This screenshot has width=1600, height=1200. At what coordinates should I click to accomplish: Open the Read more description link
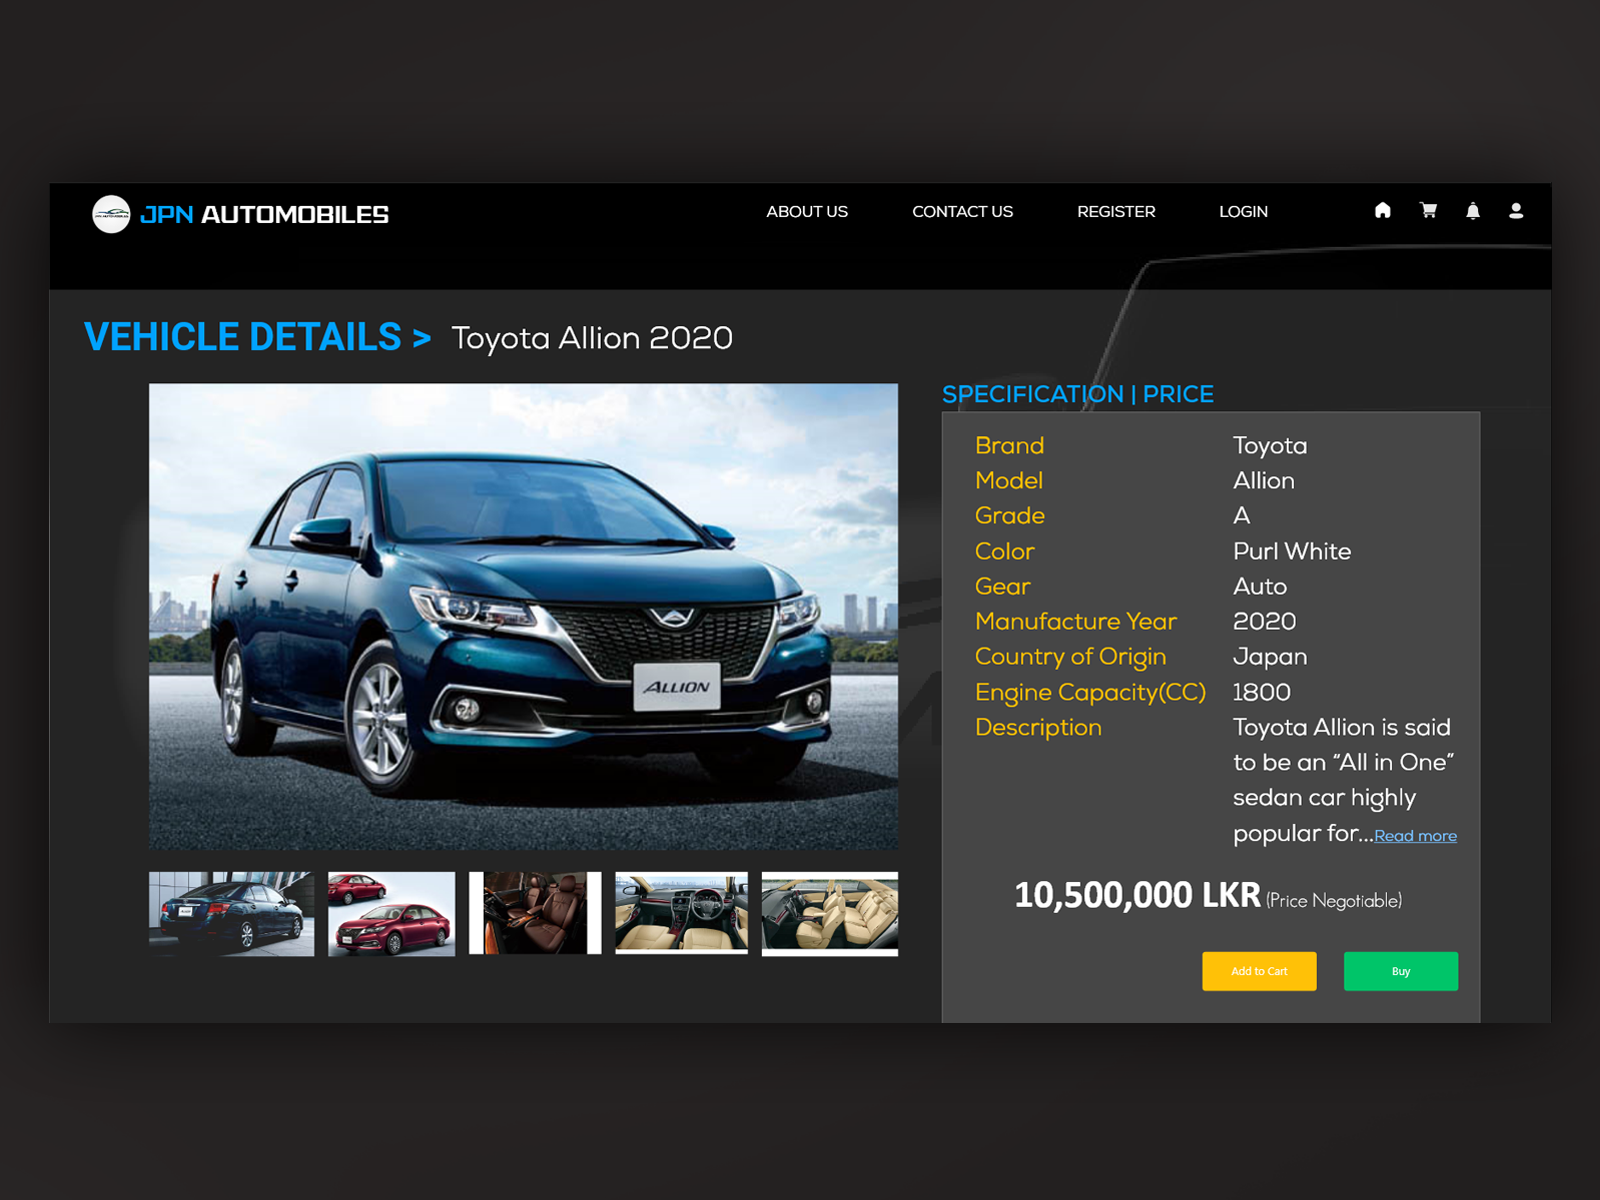tap(1416, 835)
